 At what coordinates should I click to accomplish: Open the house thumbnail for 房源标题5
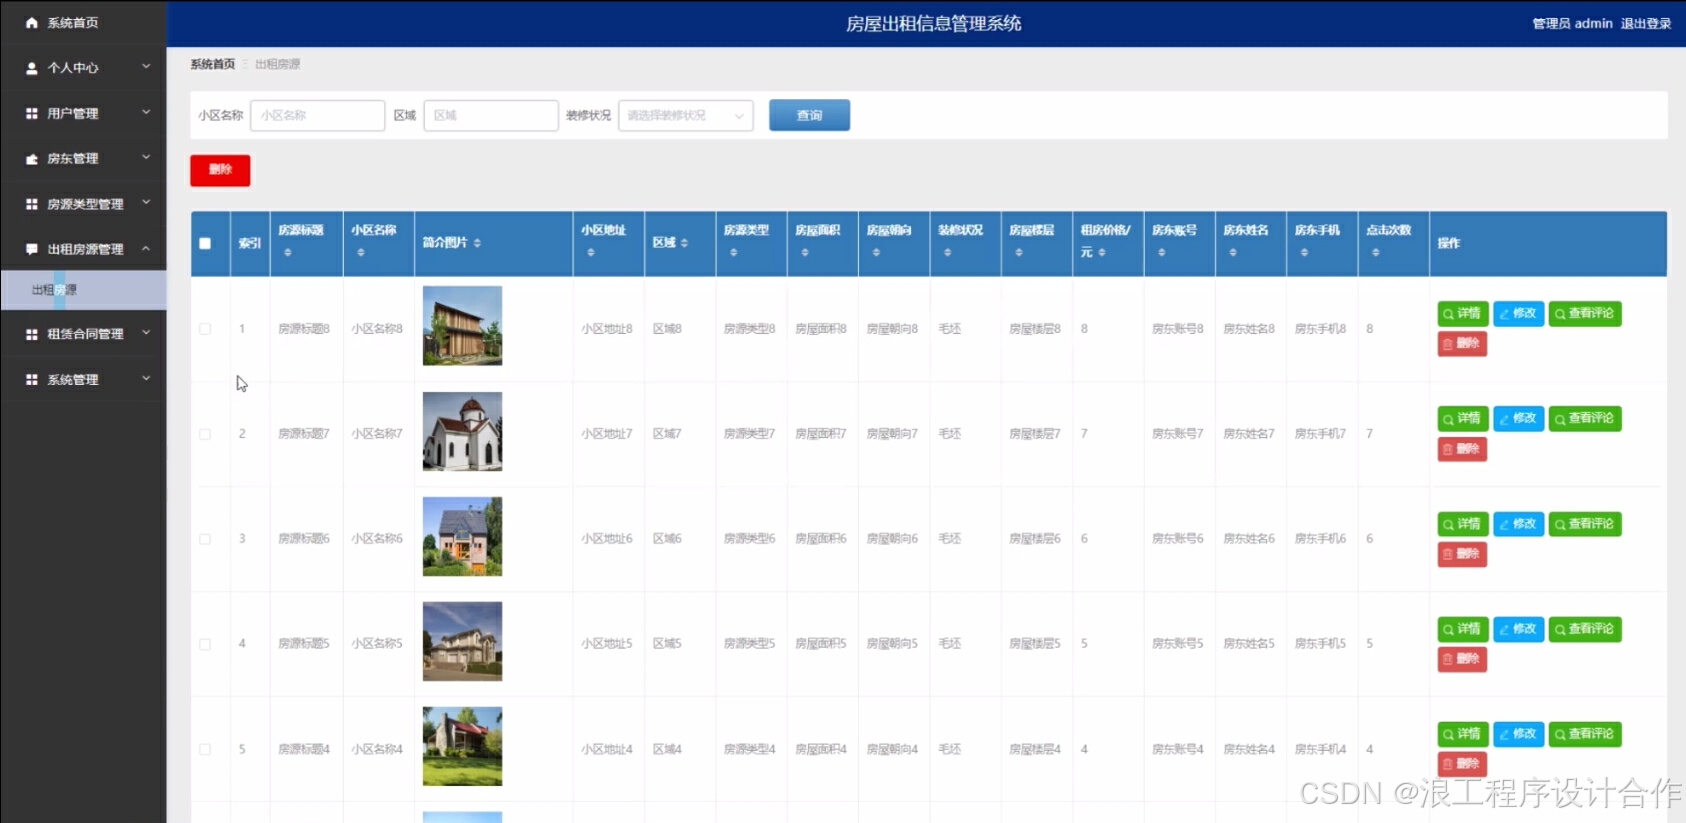tap(462, 641)
